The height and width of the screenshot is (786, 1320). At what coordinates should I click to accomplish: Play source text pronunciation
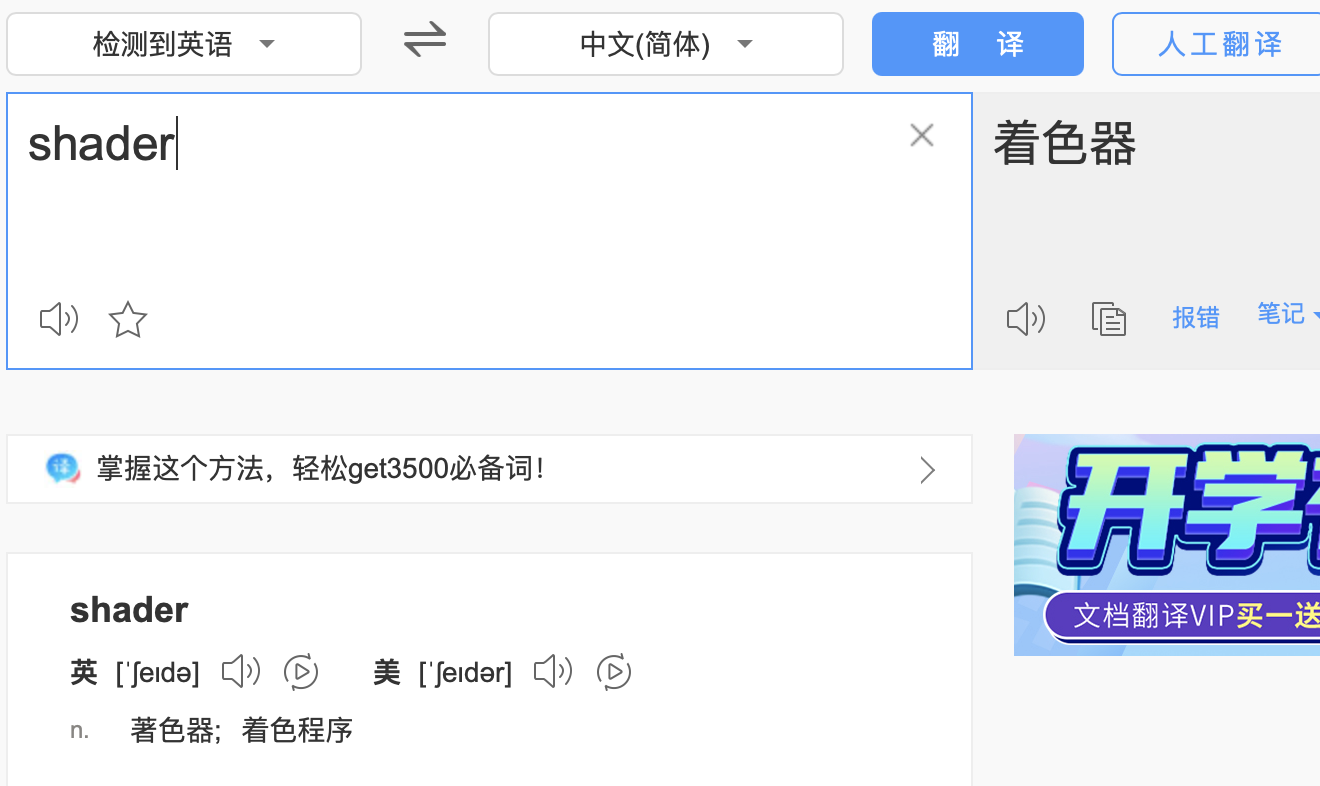coord(59,320)
